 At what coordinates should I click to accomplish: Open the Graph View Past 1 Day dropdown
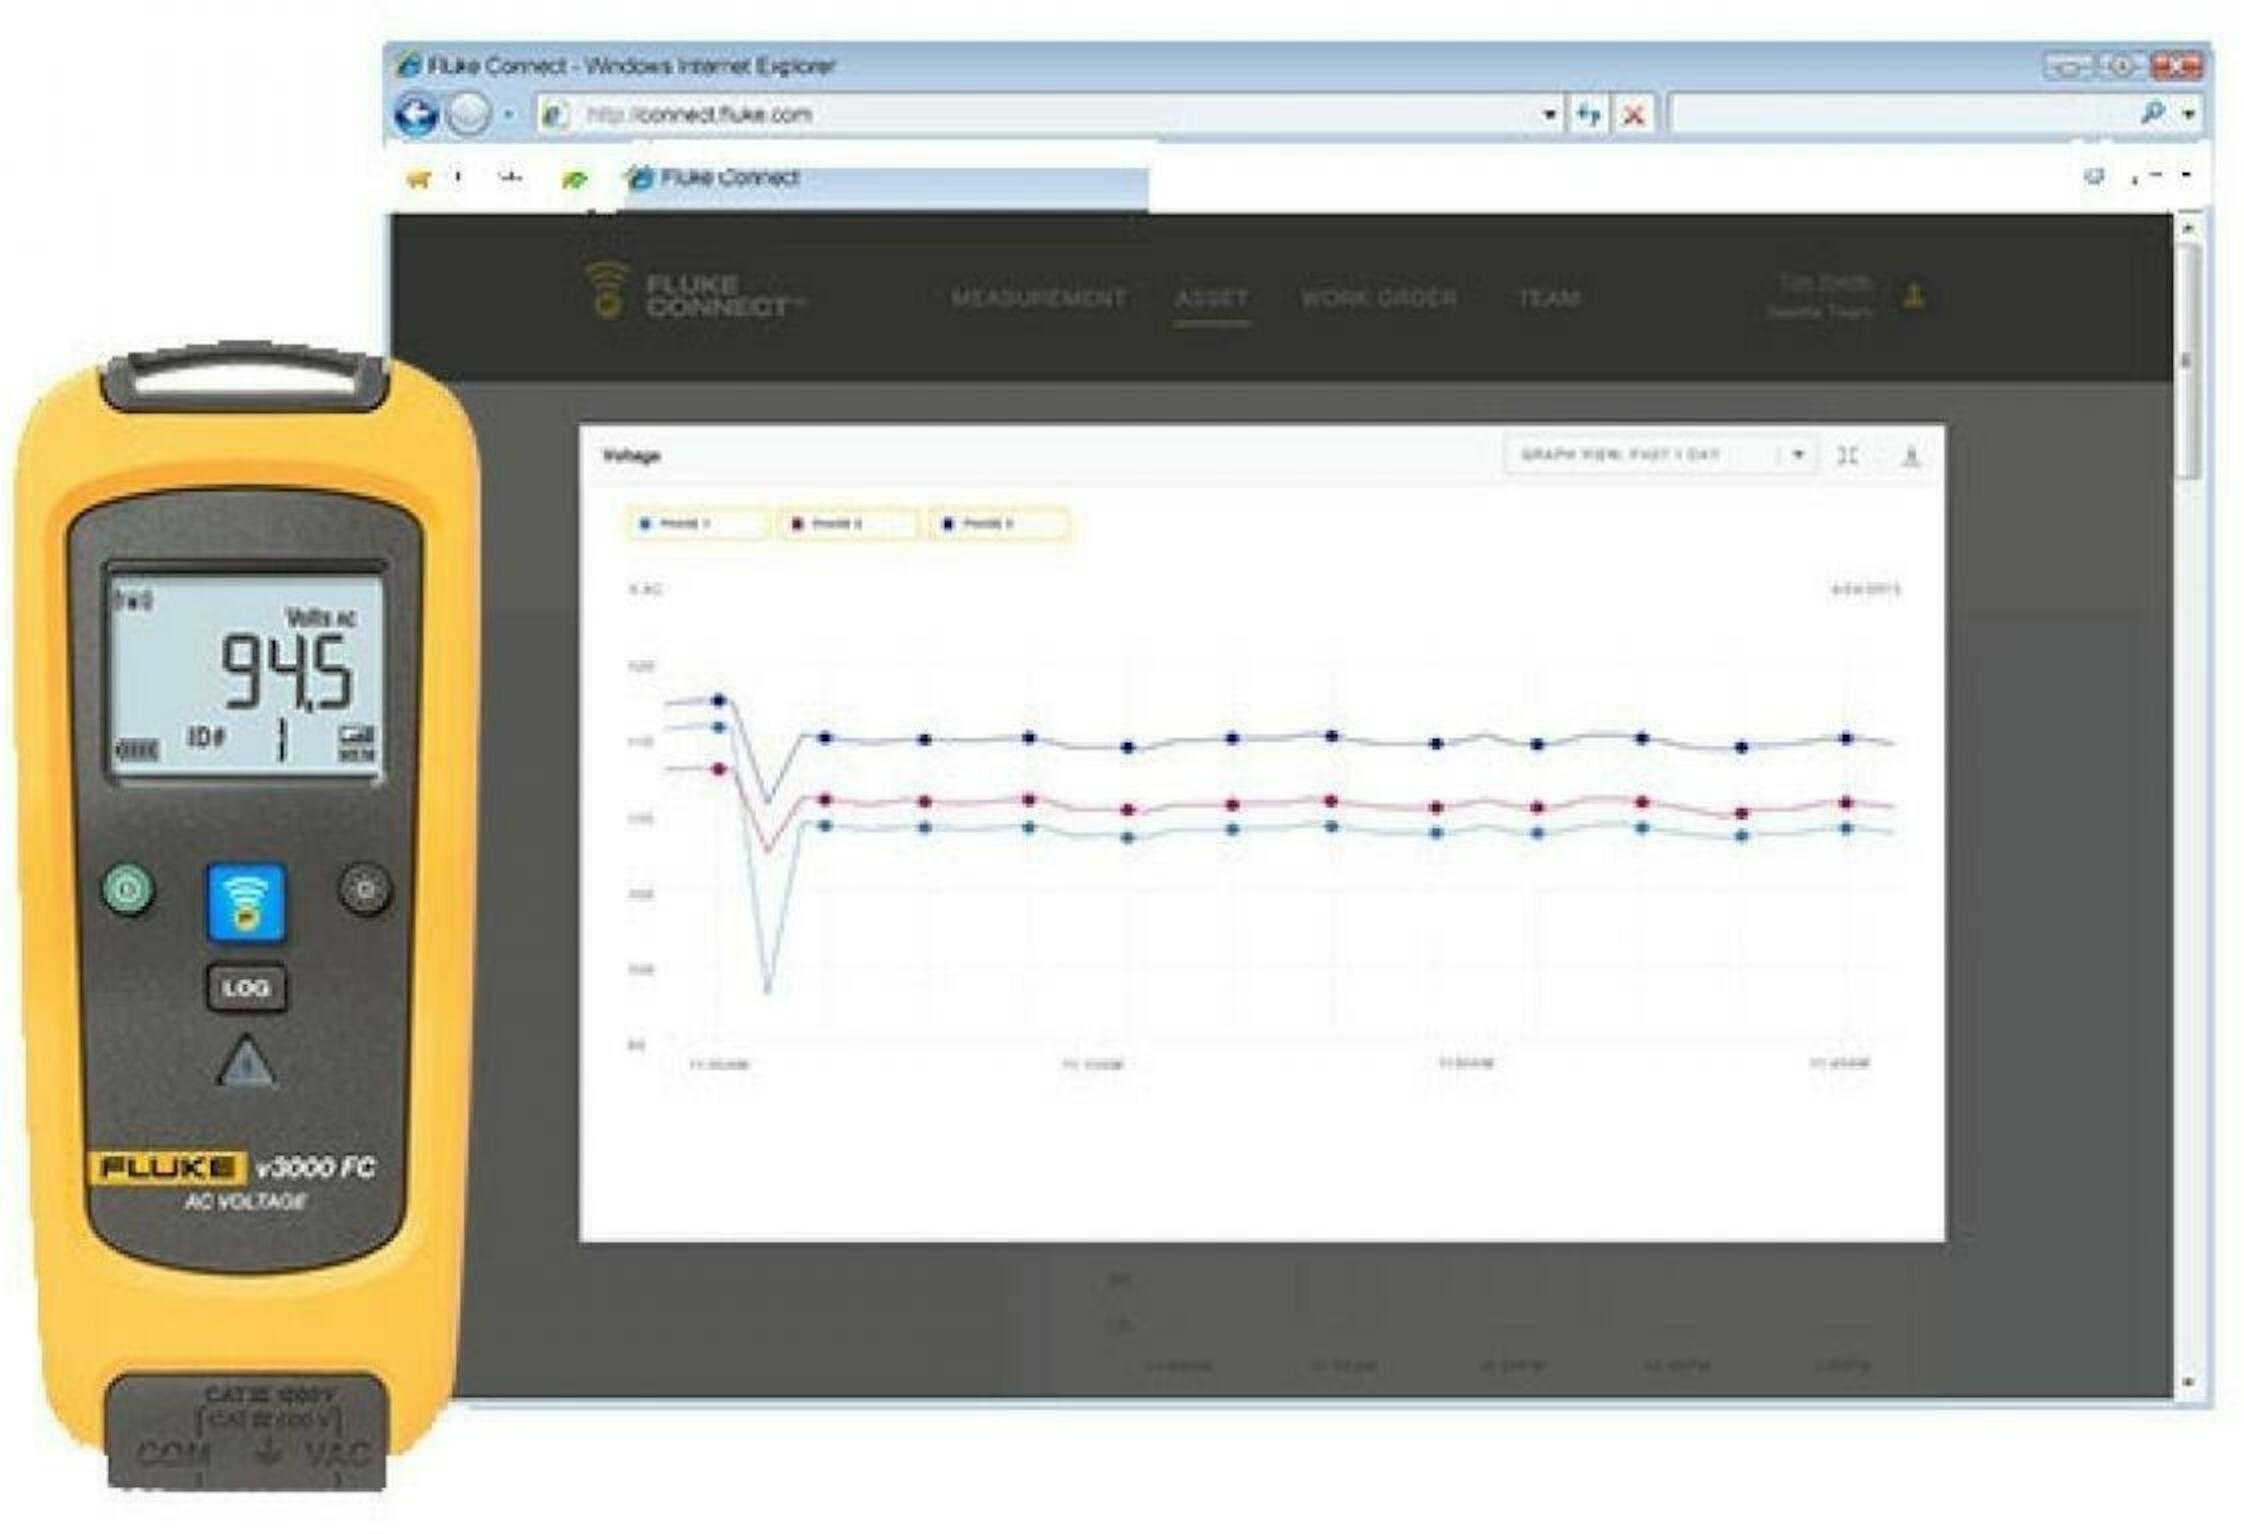coord(1660,456)
